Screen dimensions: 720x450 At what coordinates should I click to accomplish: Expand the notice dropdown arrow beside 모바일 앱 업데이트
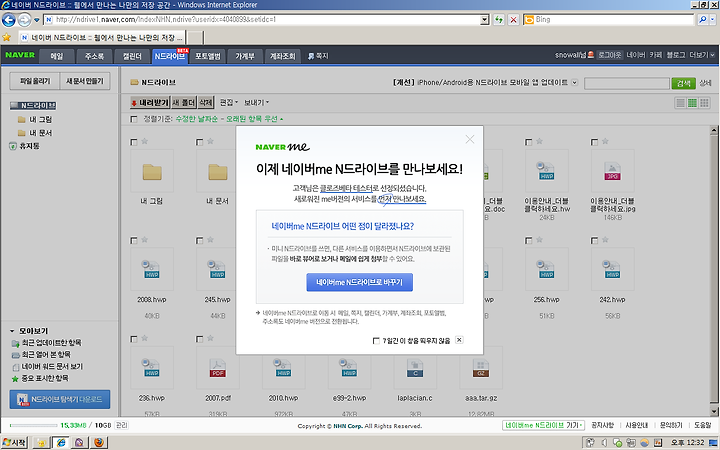pos(574,83)
